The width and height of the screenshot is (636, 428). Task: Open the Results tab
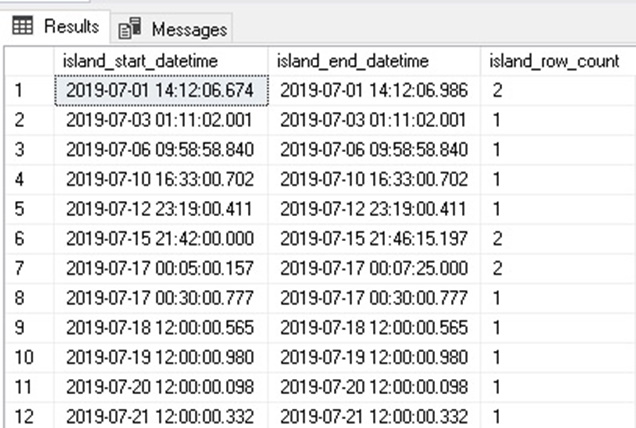55,26
